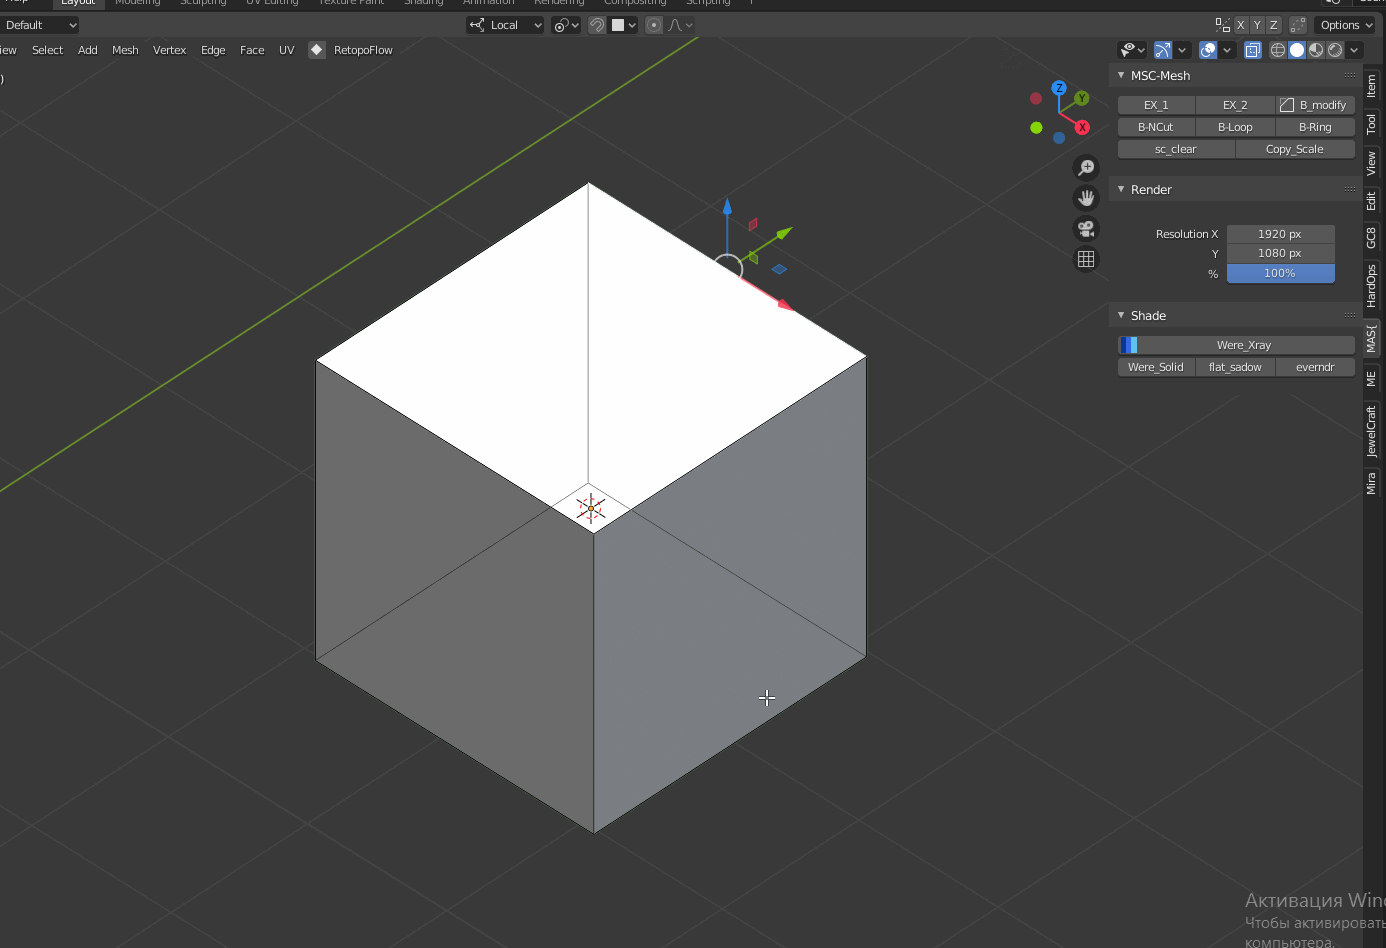Toggle camera view with the camera icon
Screen dimensions: 1386x948
click(1086, 229)
